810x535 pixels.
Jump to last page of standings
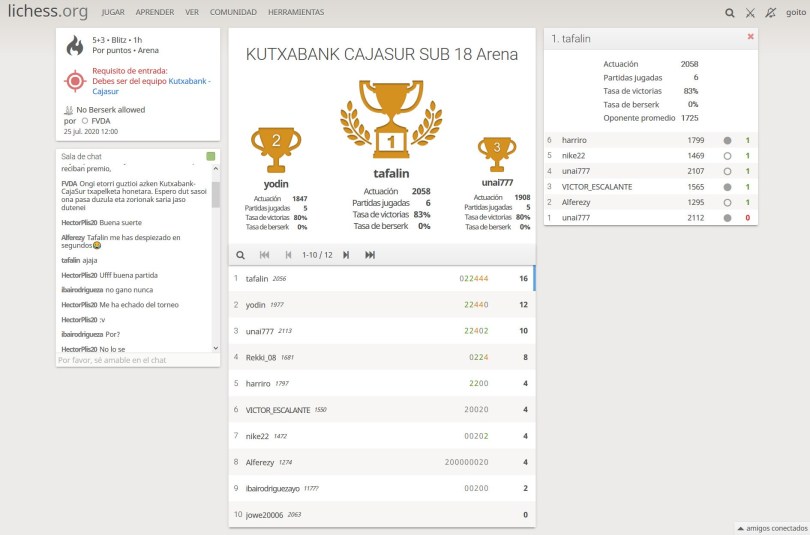pos(370,255)
